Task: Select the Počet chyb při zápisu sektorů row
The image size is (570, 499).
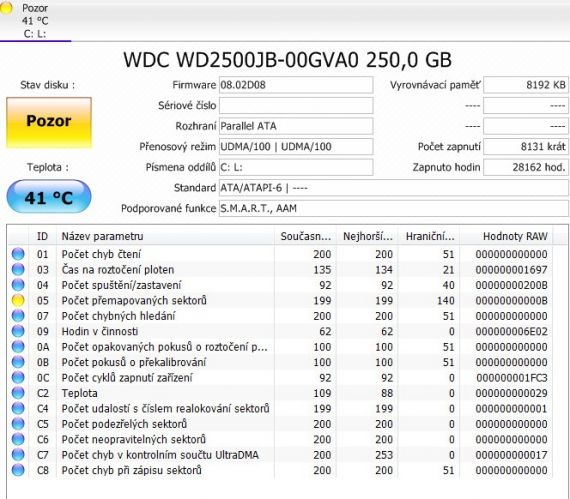Action: click(x=131, y=470)
